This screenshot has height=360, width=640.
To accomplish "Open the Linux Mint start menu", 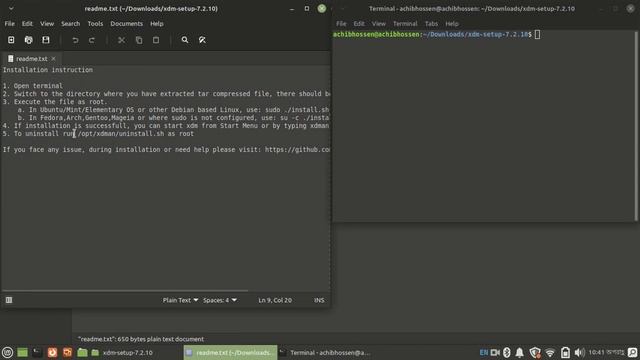I will tap(7, 352).
